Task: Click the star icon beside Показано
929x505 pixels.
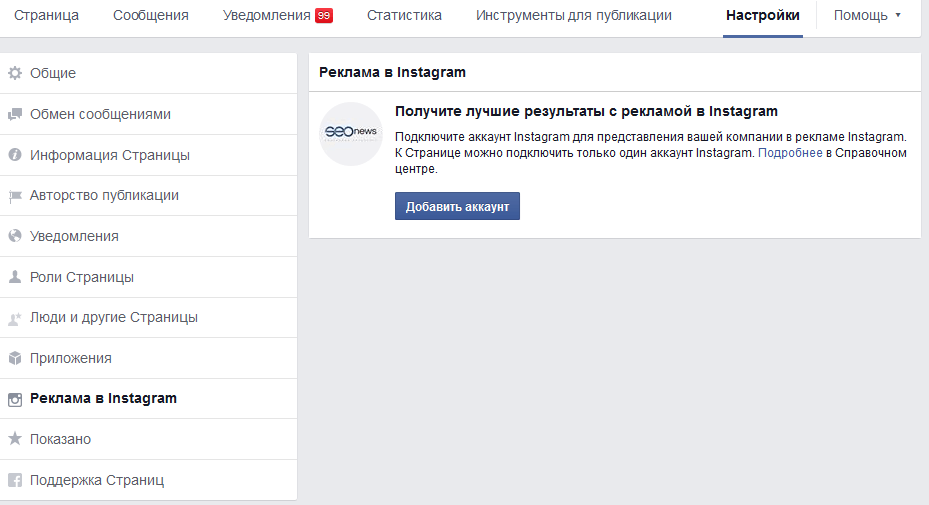Action: pos(15,439)
